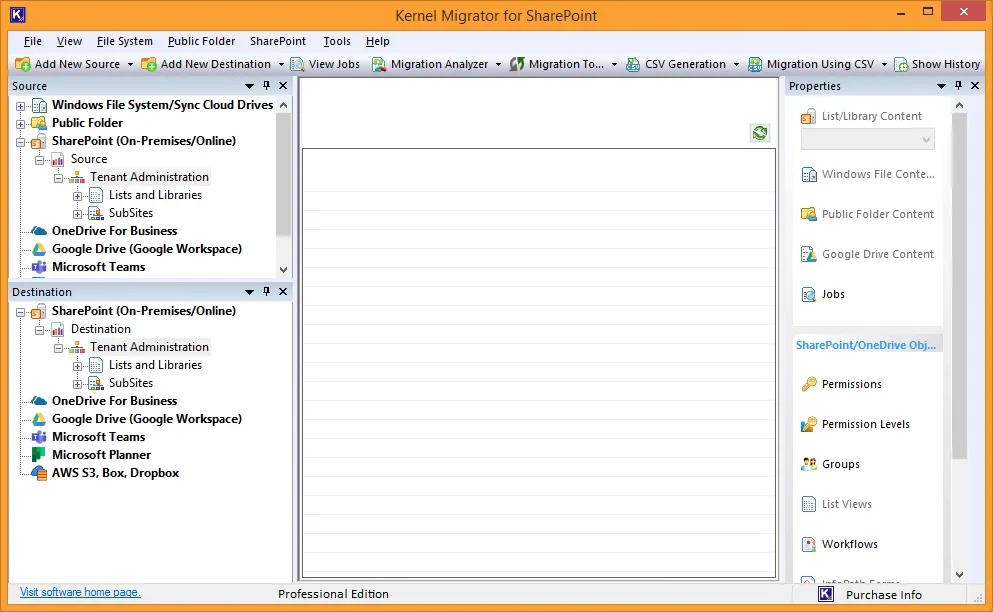Screen dimensions: 993x612
Task: Expand Lists and Libraries under Destination
Action: click(x=77, y=366)
